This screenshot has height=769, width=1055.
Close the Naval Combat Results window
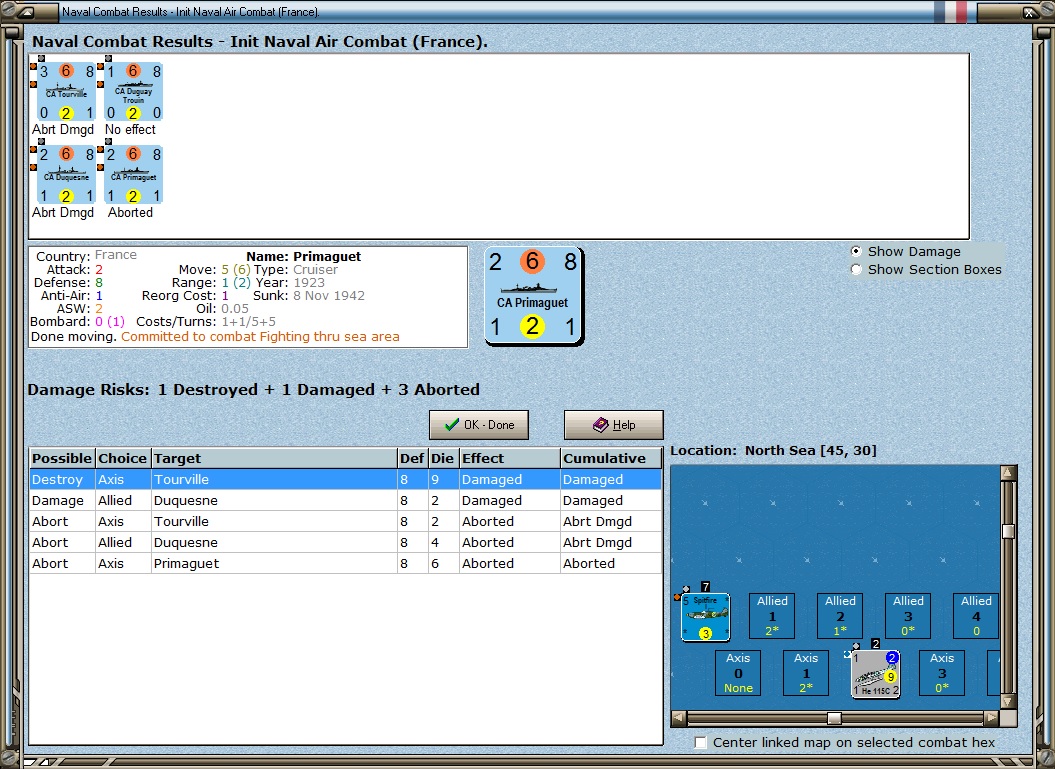[x=1030, y=11]
